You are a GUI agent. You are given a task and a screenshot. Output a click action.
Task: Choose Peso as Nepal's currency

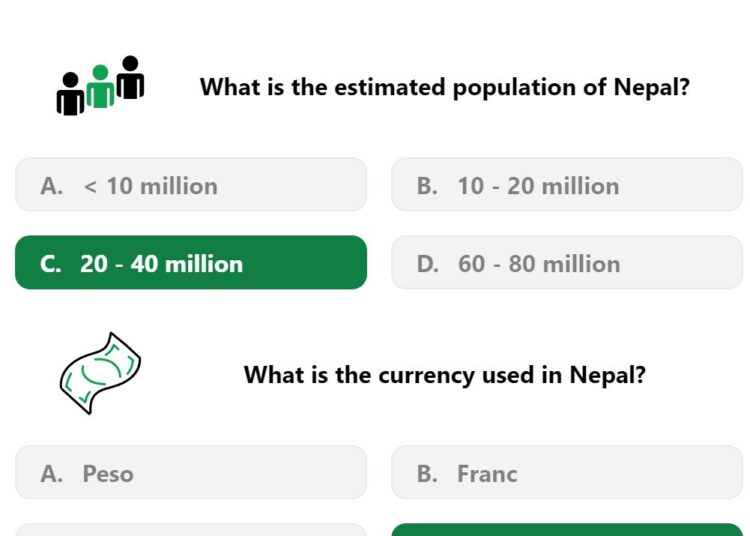(191, 473)
